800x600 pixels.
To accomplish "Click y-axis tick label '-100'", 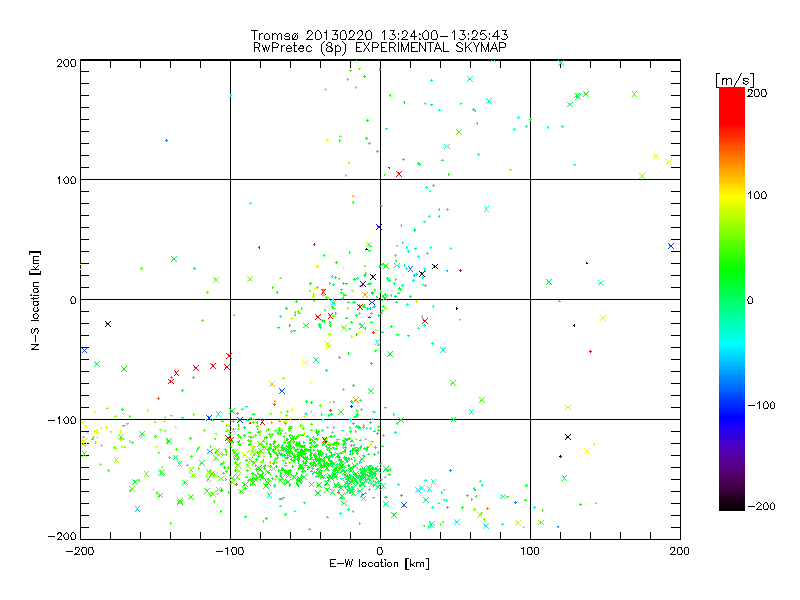I will tap(62, 420).
